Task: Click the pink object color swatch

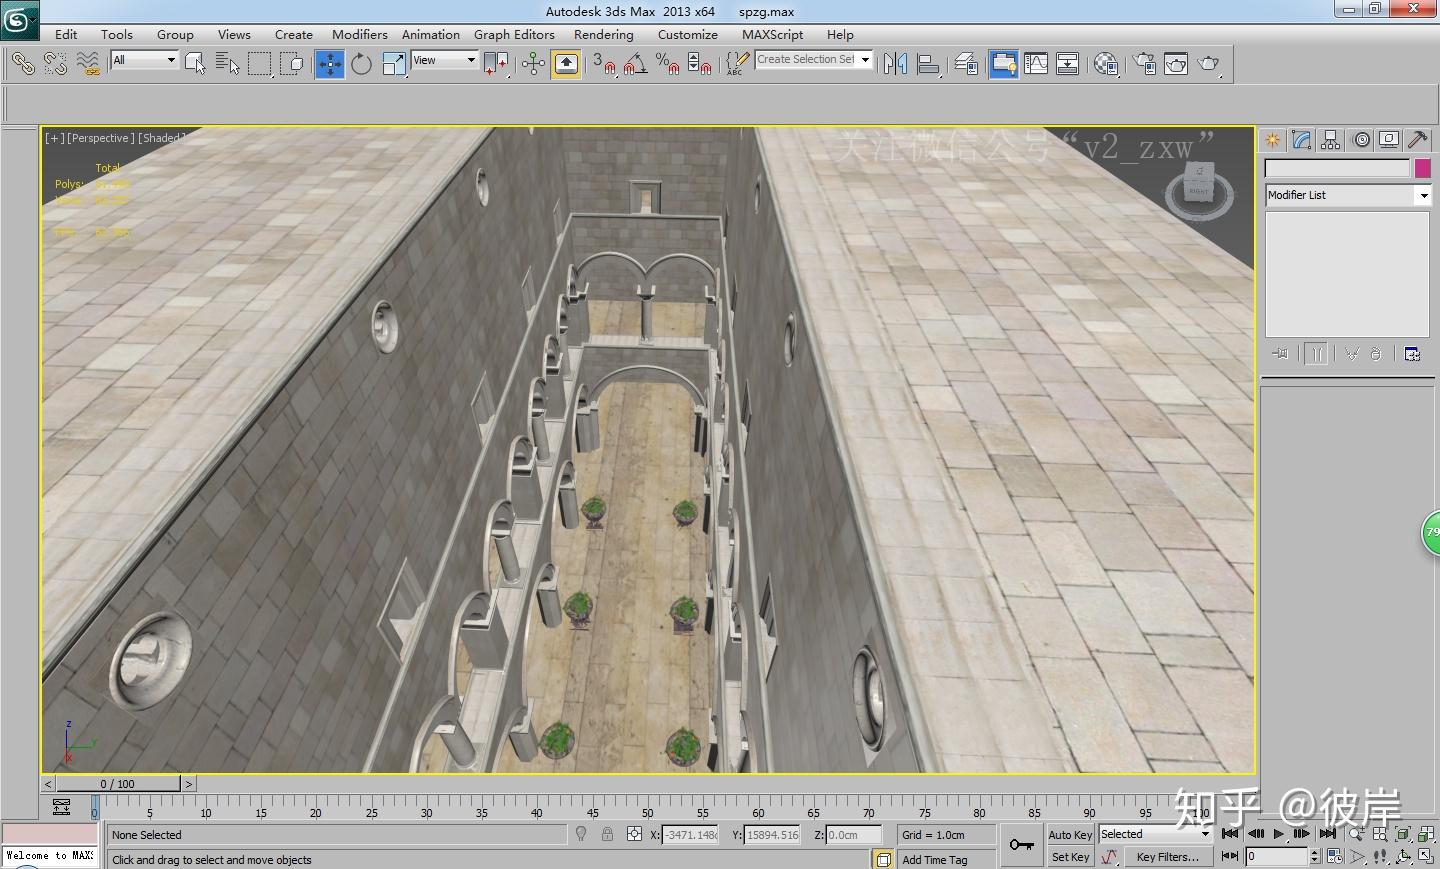Action: [x=1422, y=168]
